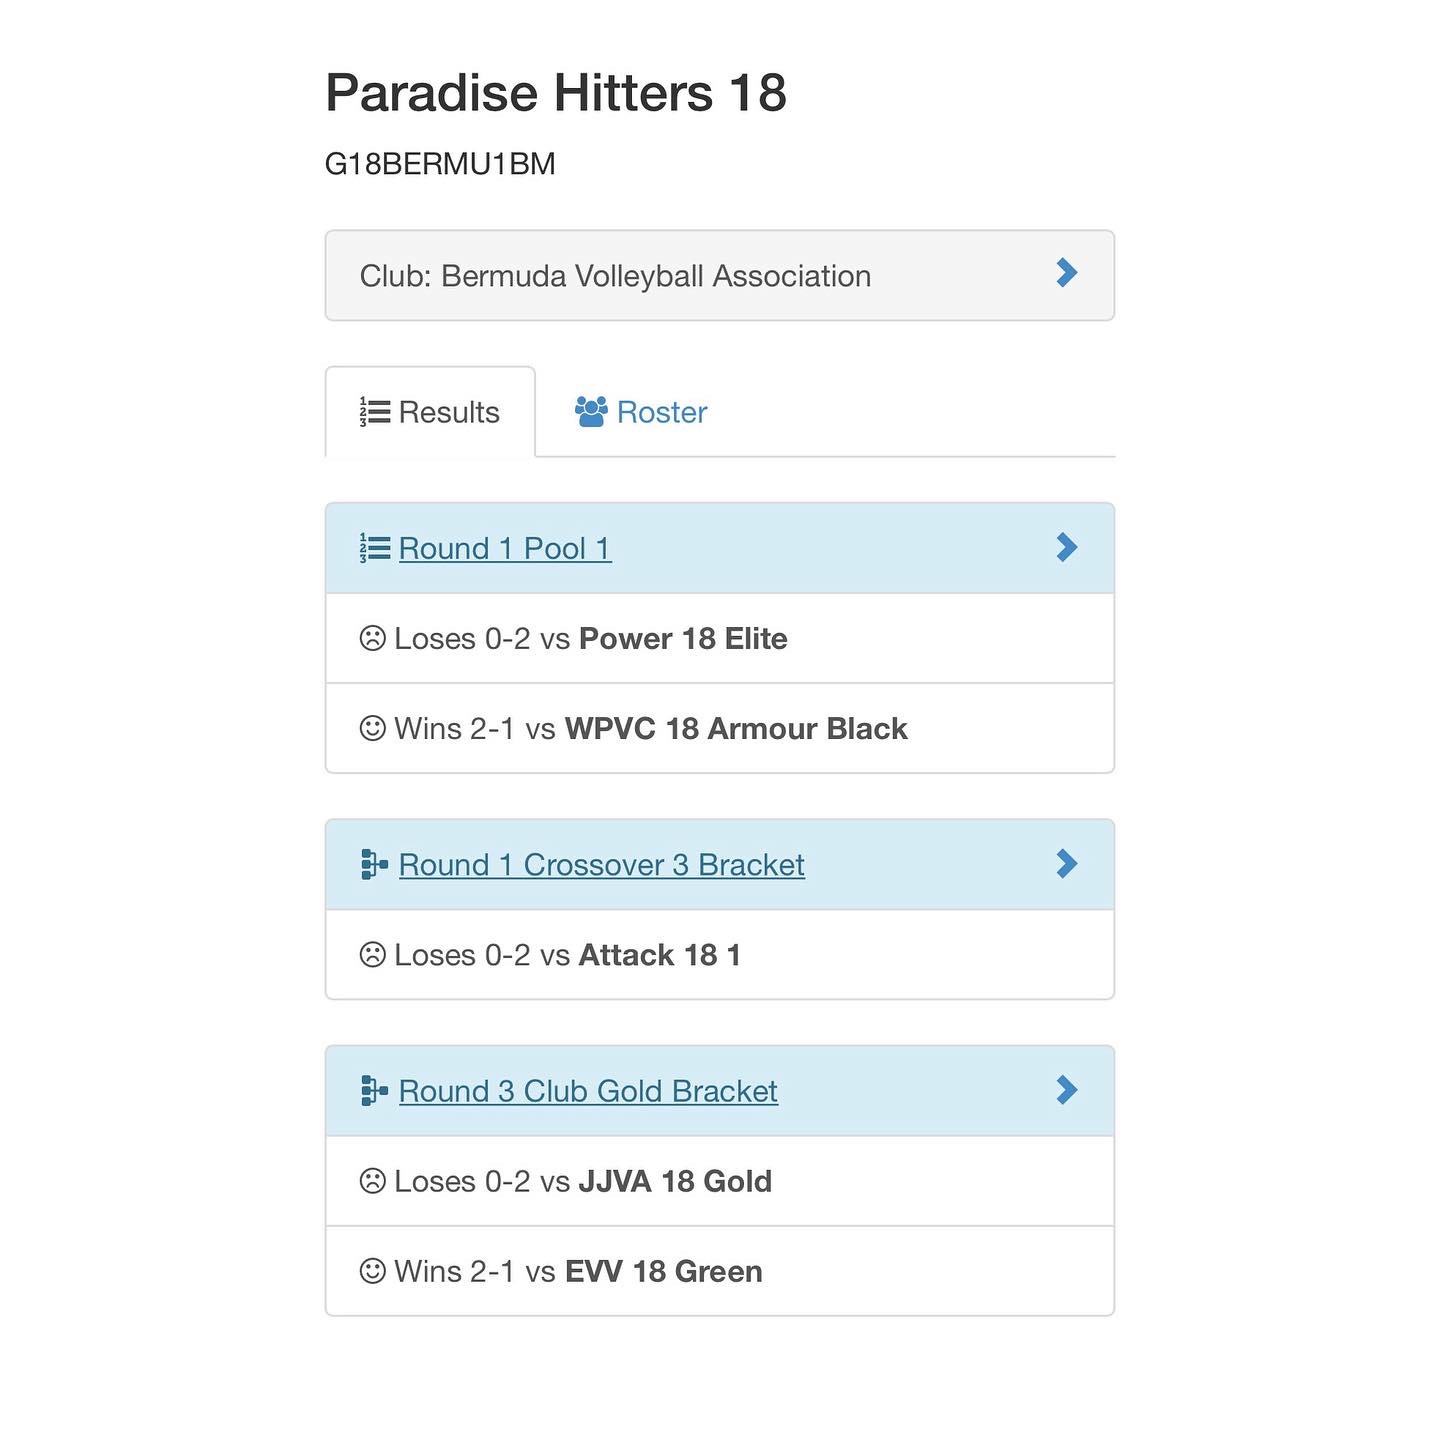This screenshot has height=1440, width=1440.
Task: Click the sad face icon by JJVA 18 Gold
Action: point(372,1181)
